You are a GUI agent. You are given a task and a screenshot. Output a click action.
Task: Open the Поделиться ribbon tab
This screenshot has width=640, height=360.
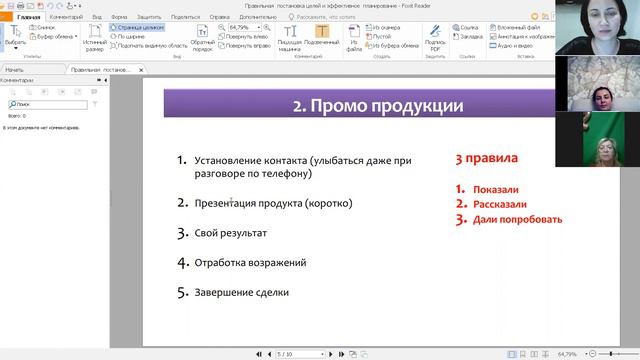(185, 17)
